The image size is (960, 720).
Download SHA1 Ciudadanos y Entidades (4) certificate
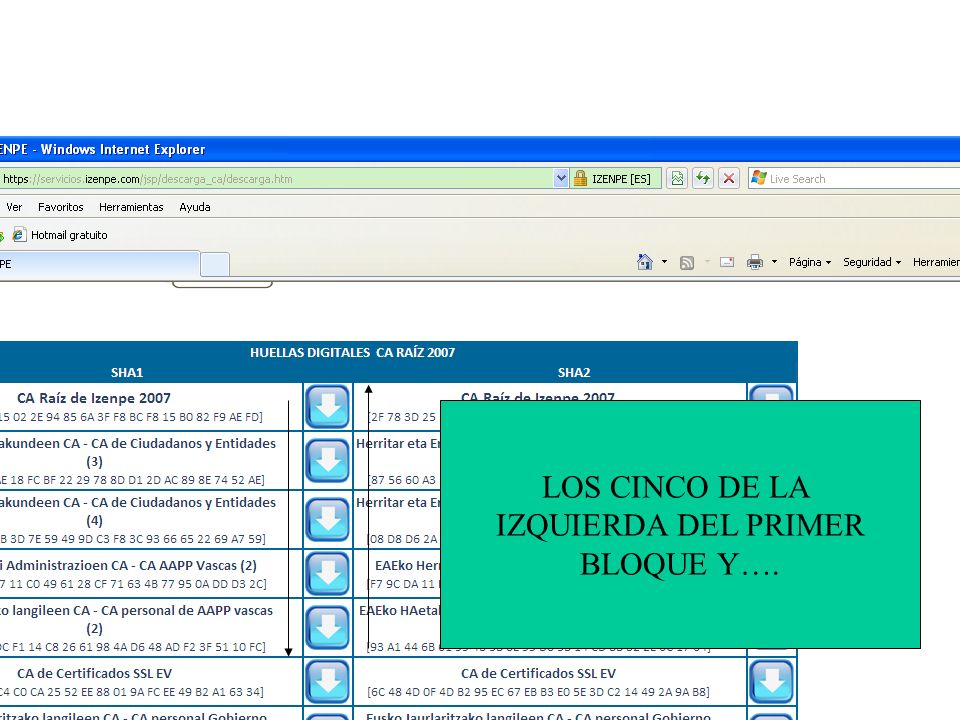pyautogui.click(x=328, y=519)
